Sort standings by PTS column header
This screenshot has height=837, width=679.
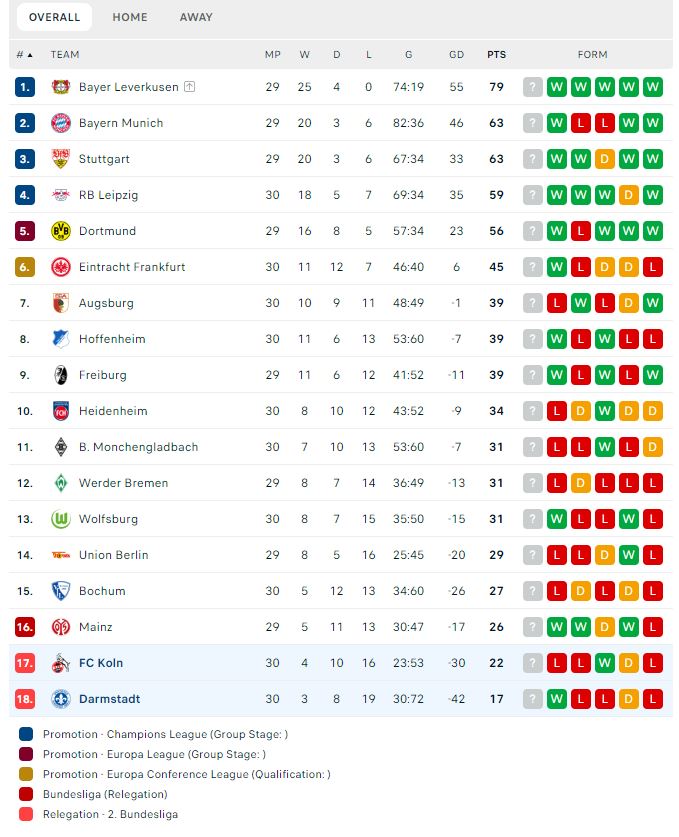(x=496, y=55)
